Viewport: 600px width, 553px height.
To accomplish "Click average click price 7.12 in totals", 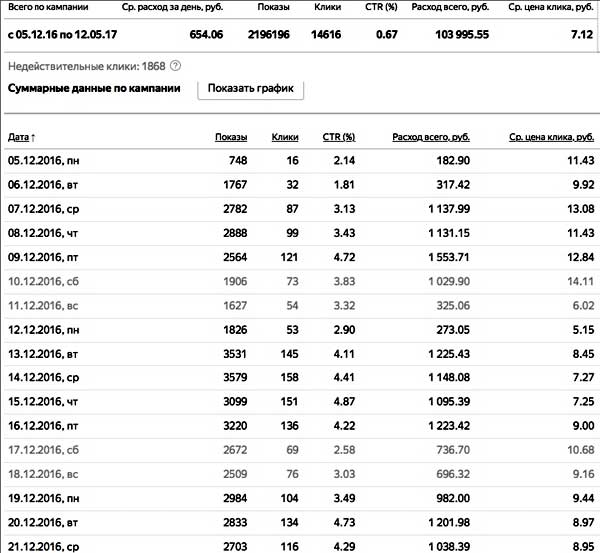I will [x=582, y=34].
